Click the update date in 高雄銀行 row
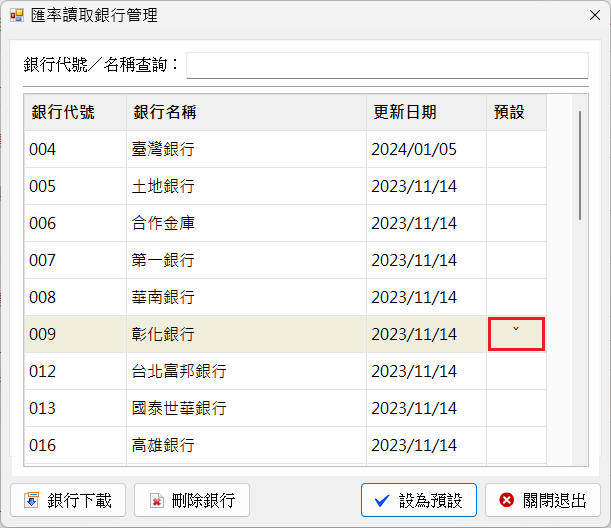The height and width of the screenshot is (528, 611). coord(414,445)
